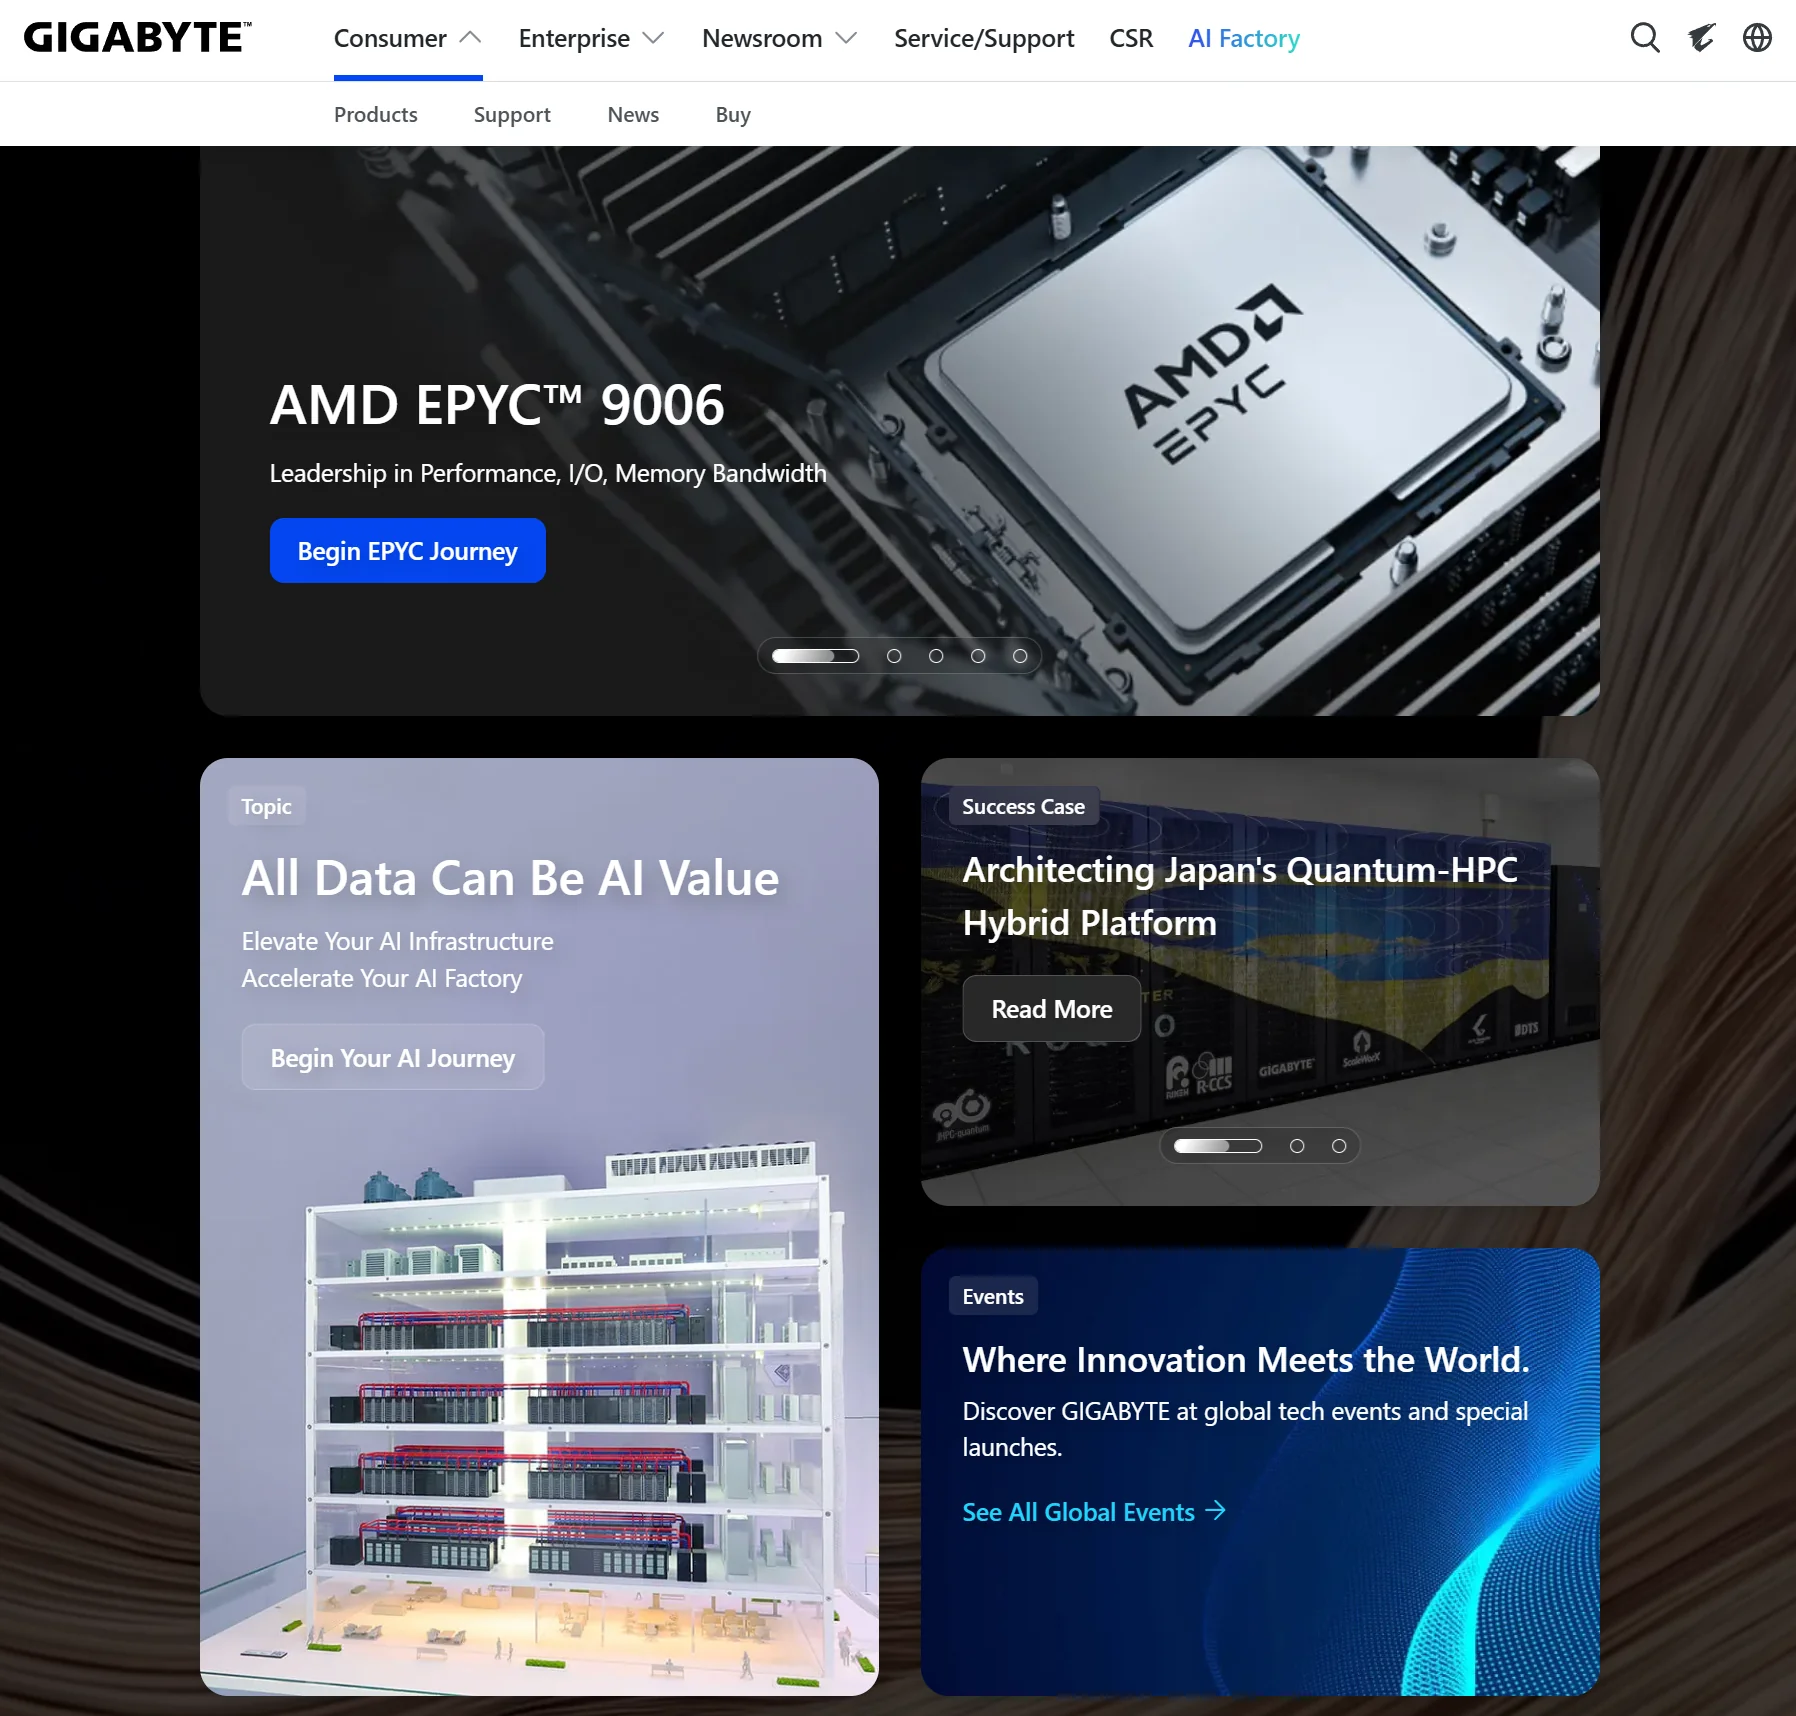Open the AI Factory link

pos(1244,38)
